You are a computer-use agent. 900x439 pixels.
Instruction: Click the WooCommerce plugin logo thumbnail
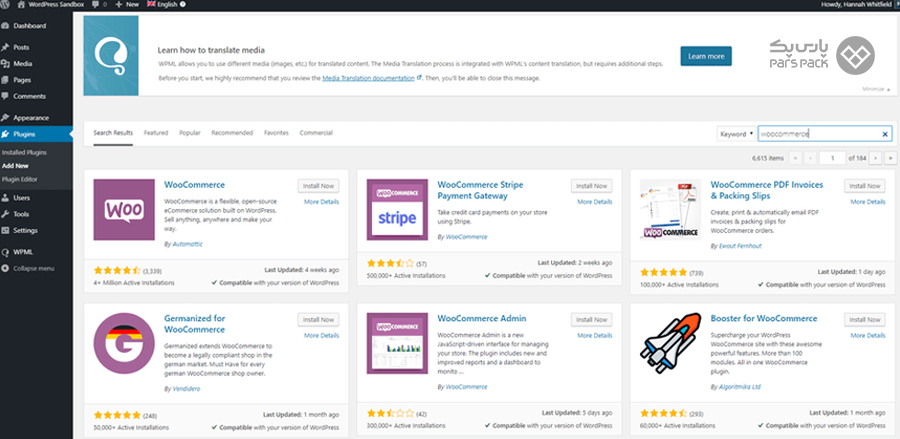[124, 209]
